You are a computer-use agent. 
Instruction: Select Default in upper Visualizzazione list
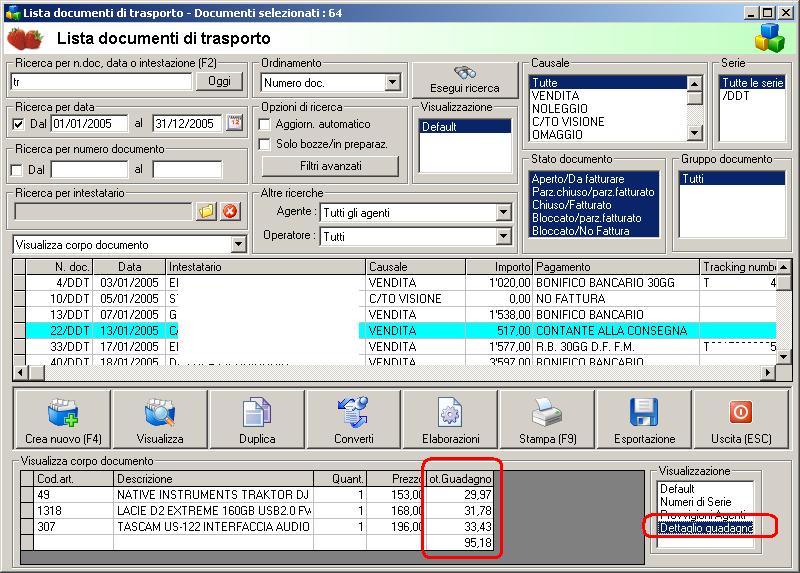click(465, 127)
